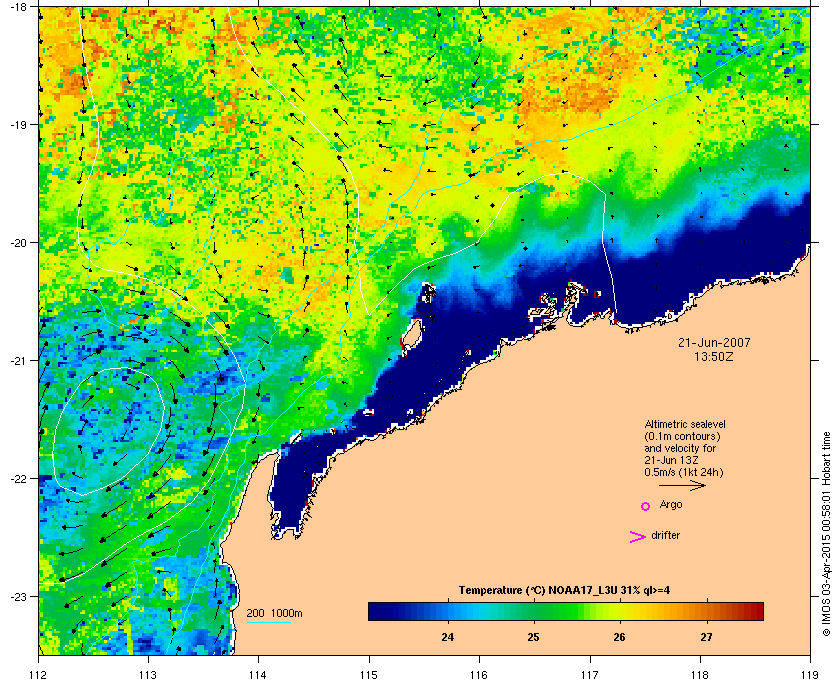Click the cyan bathymetry legend line
This screenshot has width=840, height=680.
(268, 623)
